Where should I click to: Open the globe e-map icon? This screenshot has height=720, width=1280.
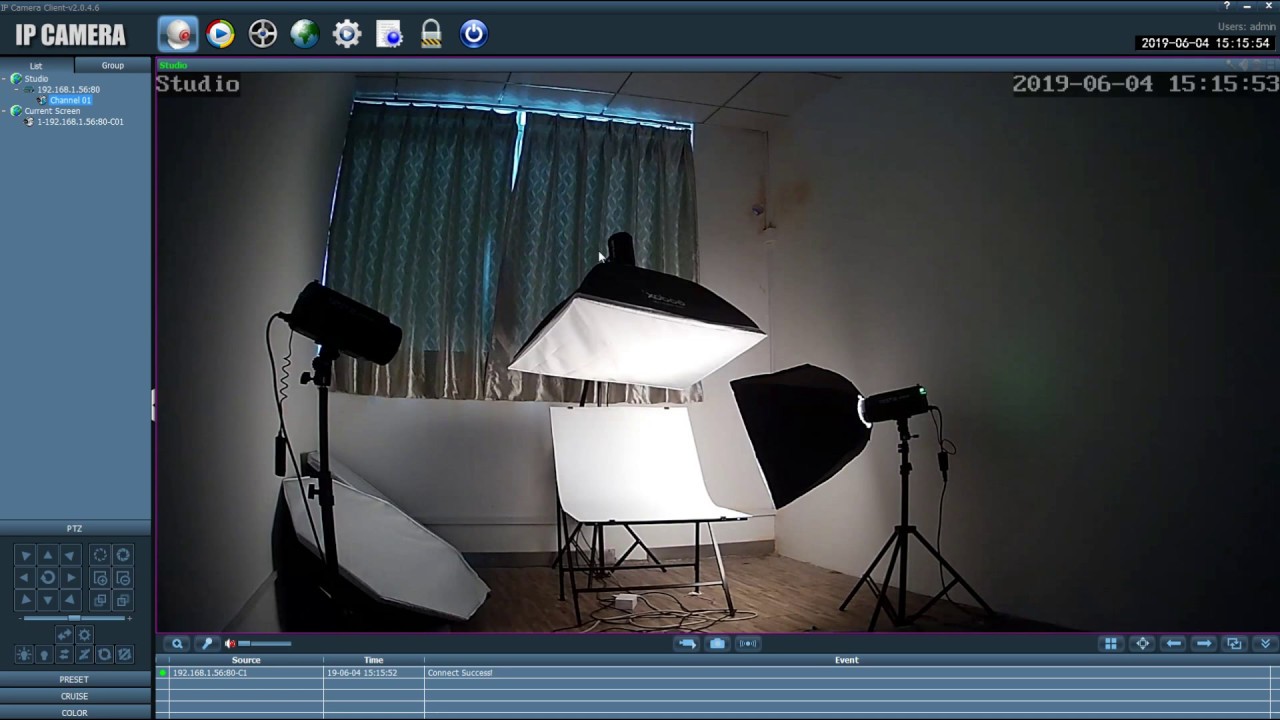(304, 34)
